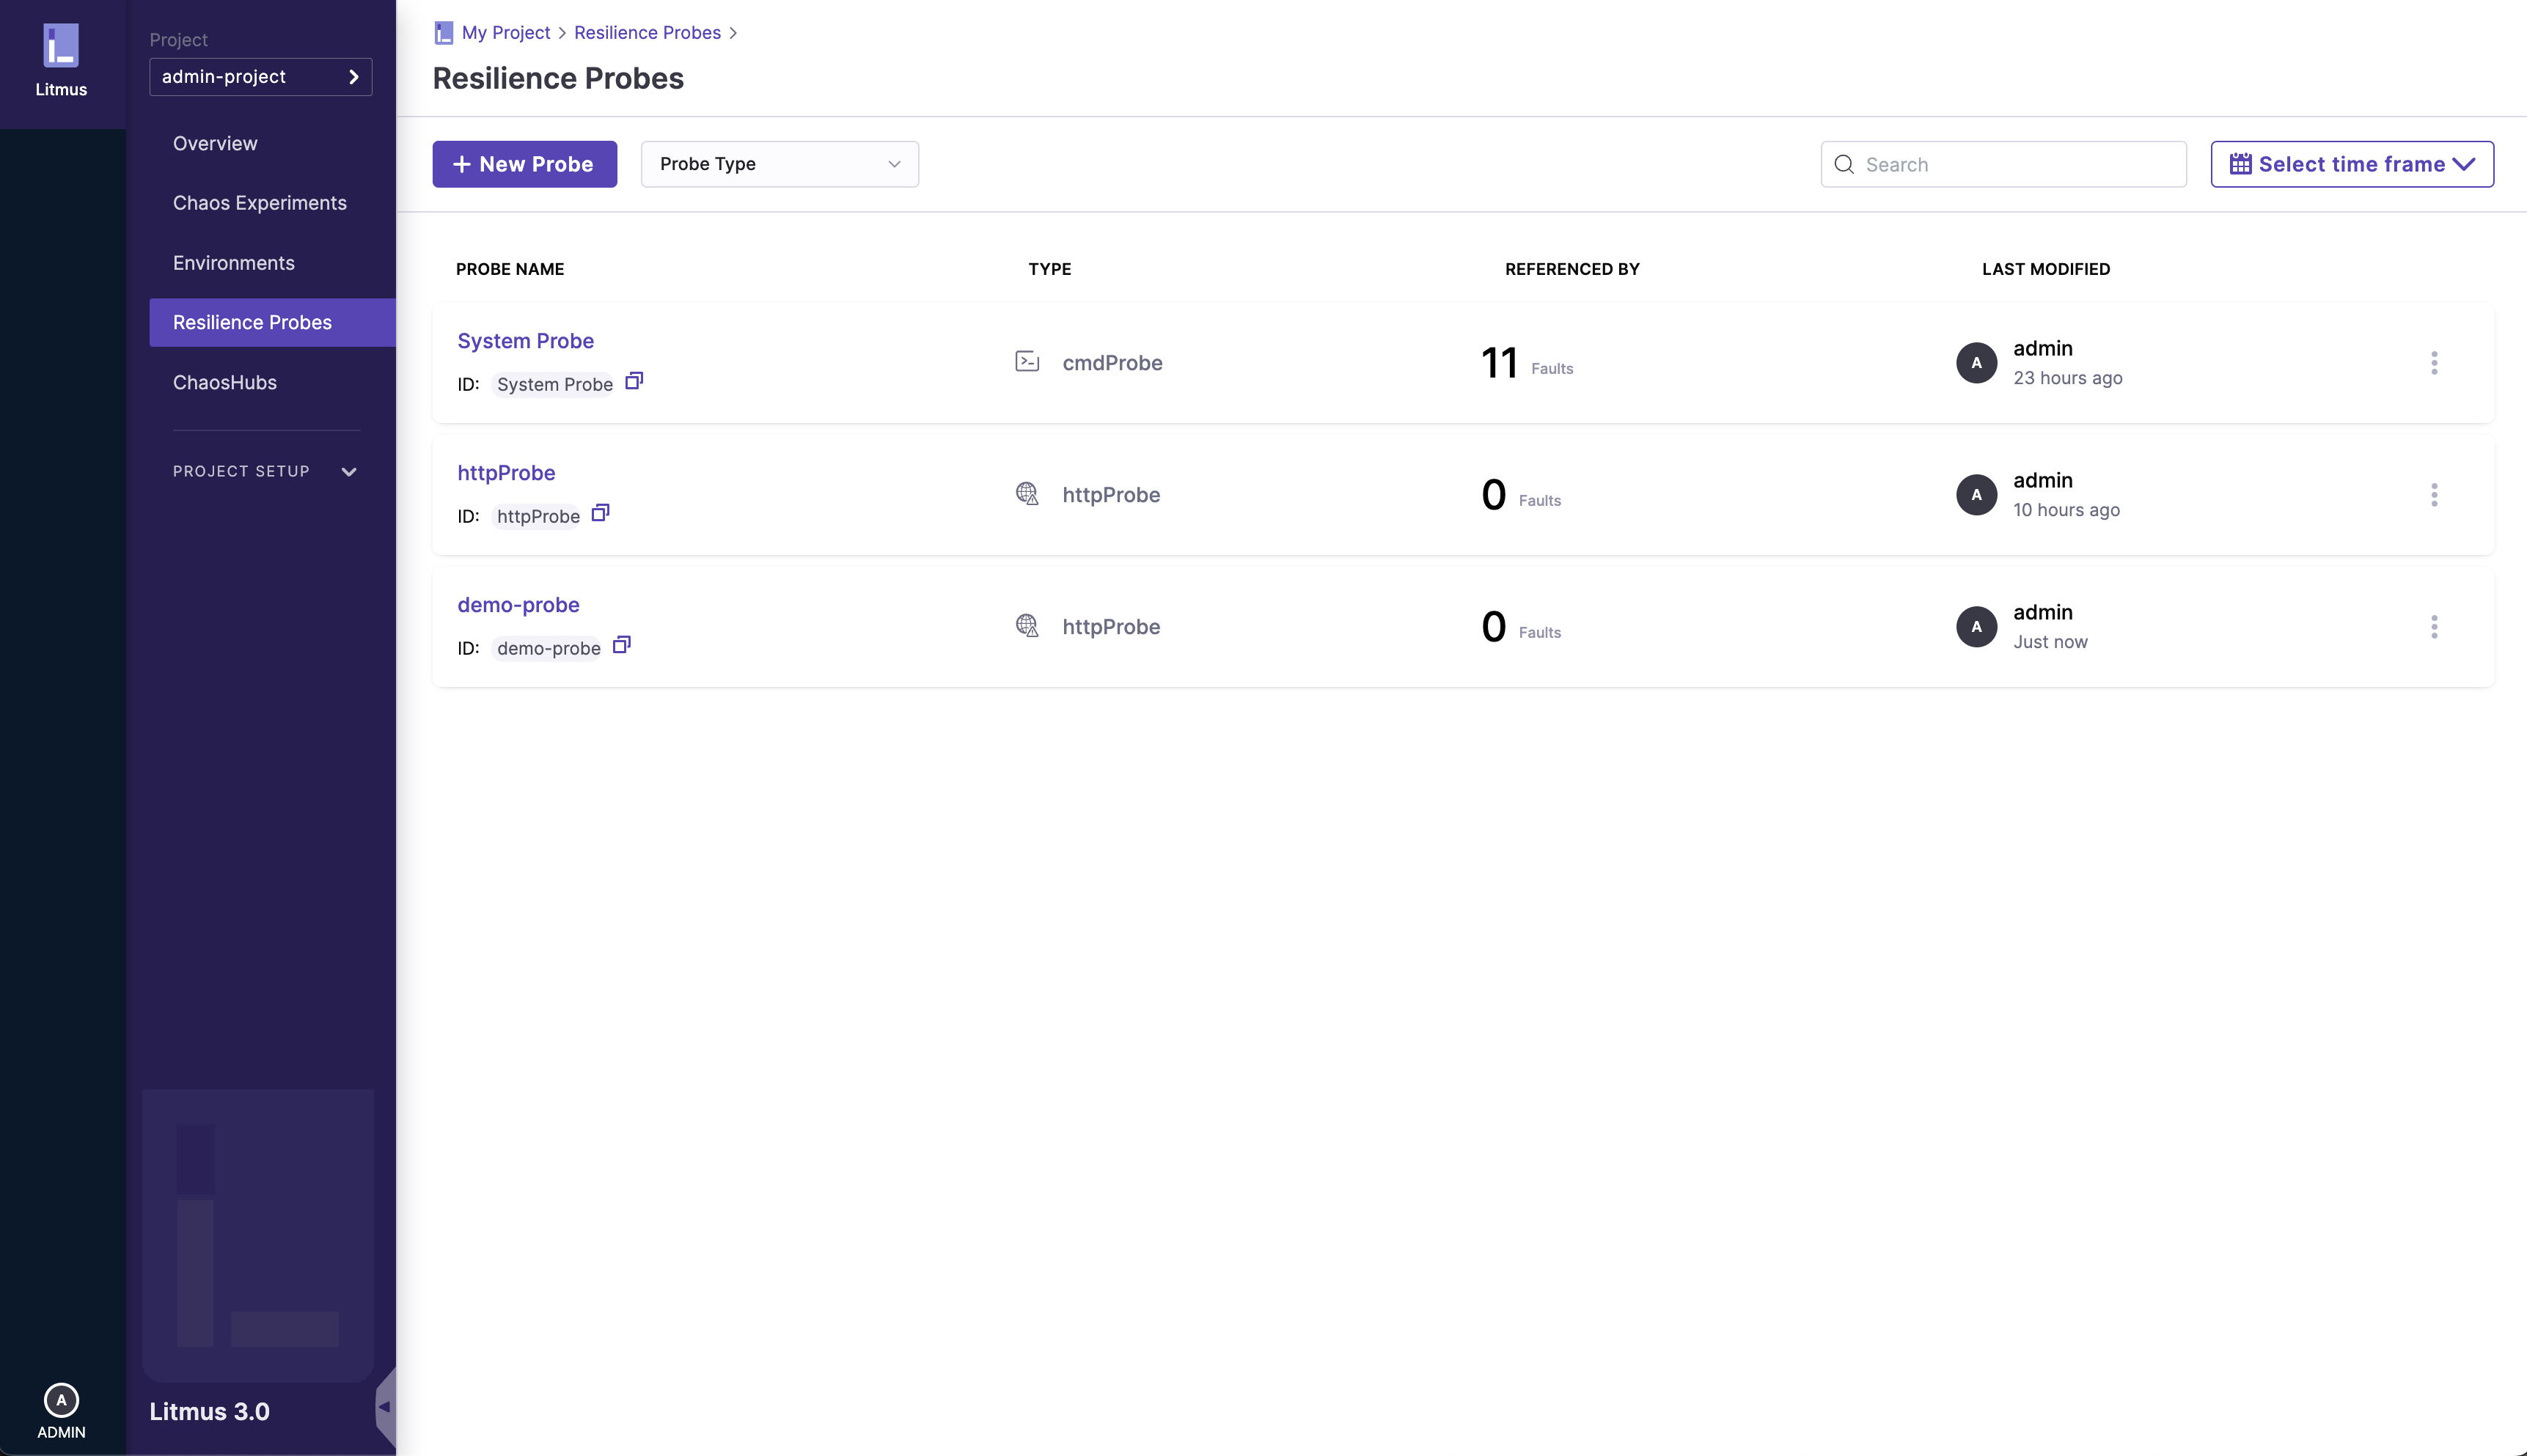Viewport: 2527px width, 1456px height.
Task: Open the Probe Type dropdown
Action: pos(779,164)
